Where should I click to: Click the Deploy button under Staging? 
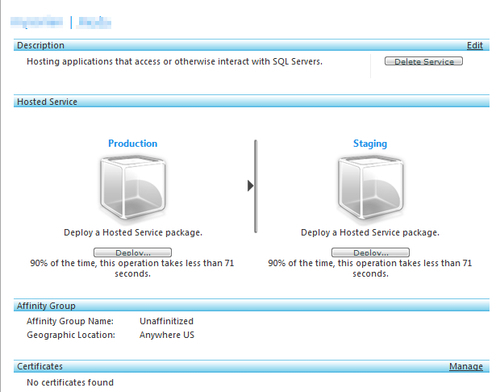click(370, 252)
